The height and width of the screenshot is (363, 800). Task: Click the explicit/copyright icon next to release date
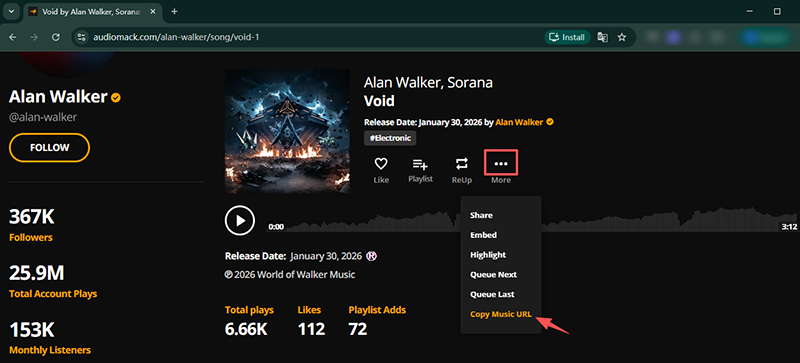click(x=372, y=256)
